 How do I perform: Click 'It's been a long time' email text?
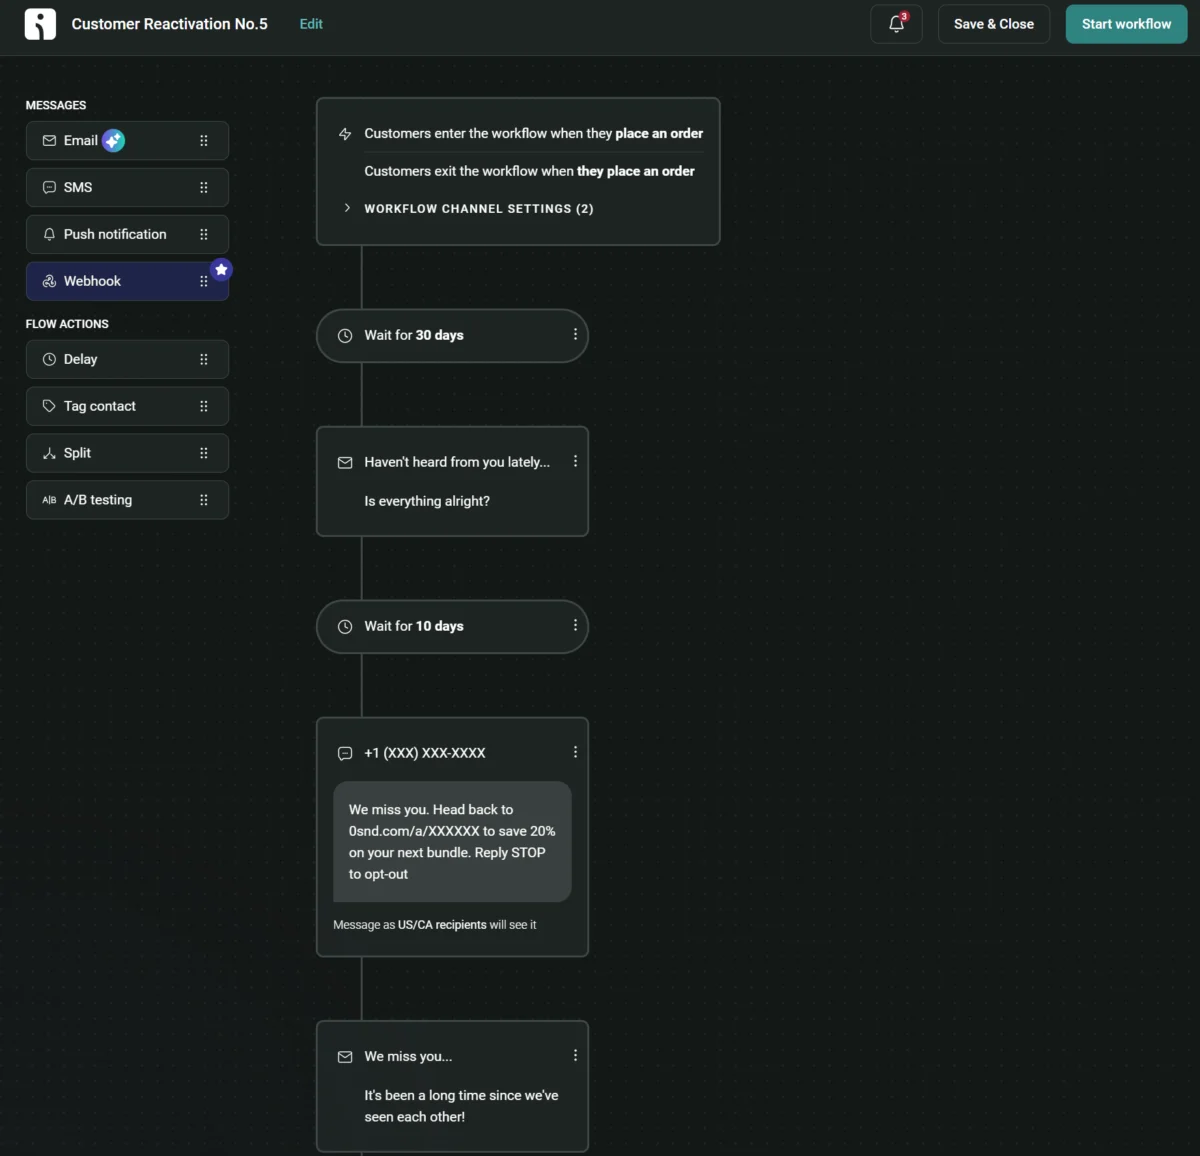point(461,1107)
